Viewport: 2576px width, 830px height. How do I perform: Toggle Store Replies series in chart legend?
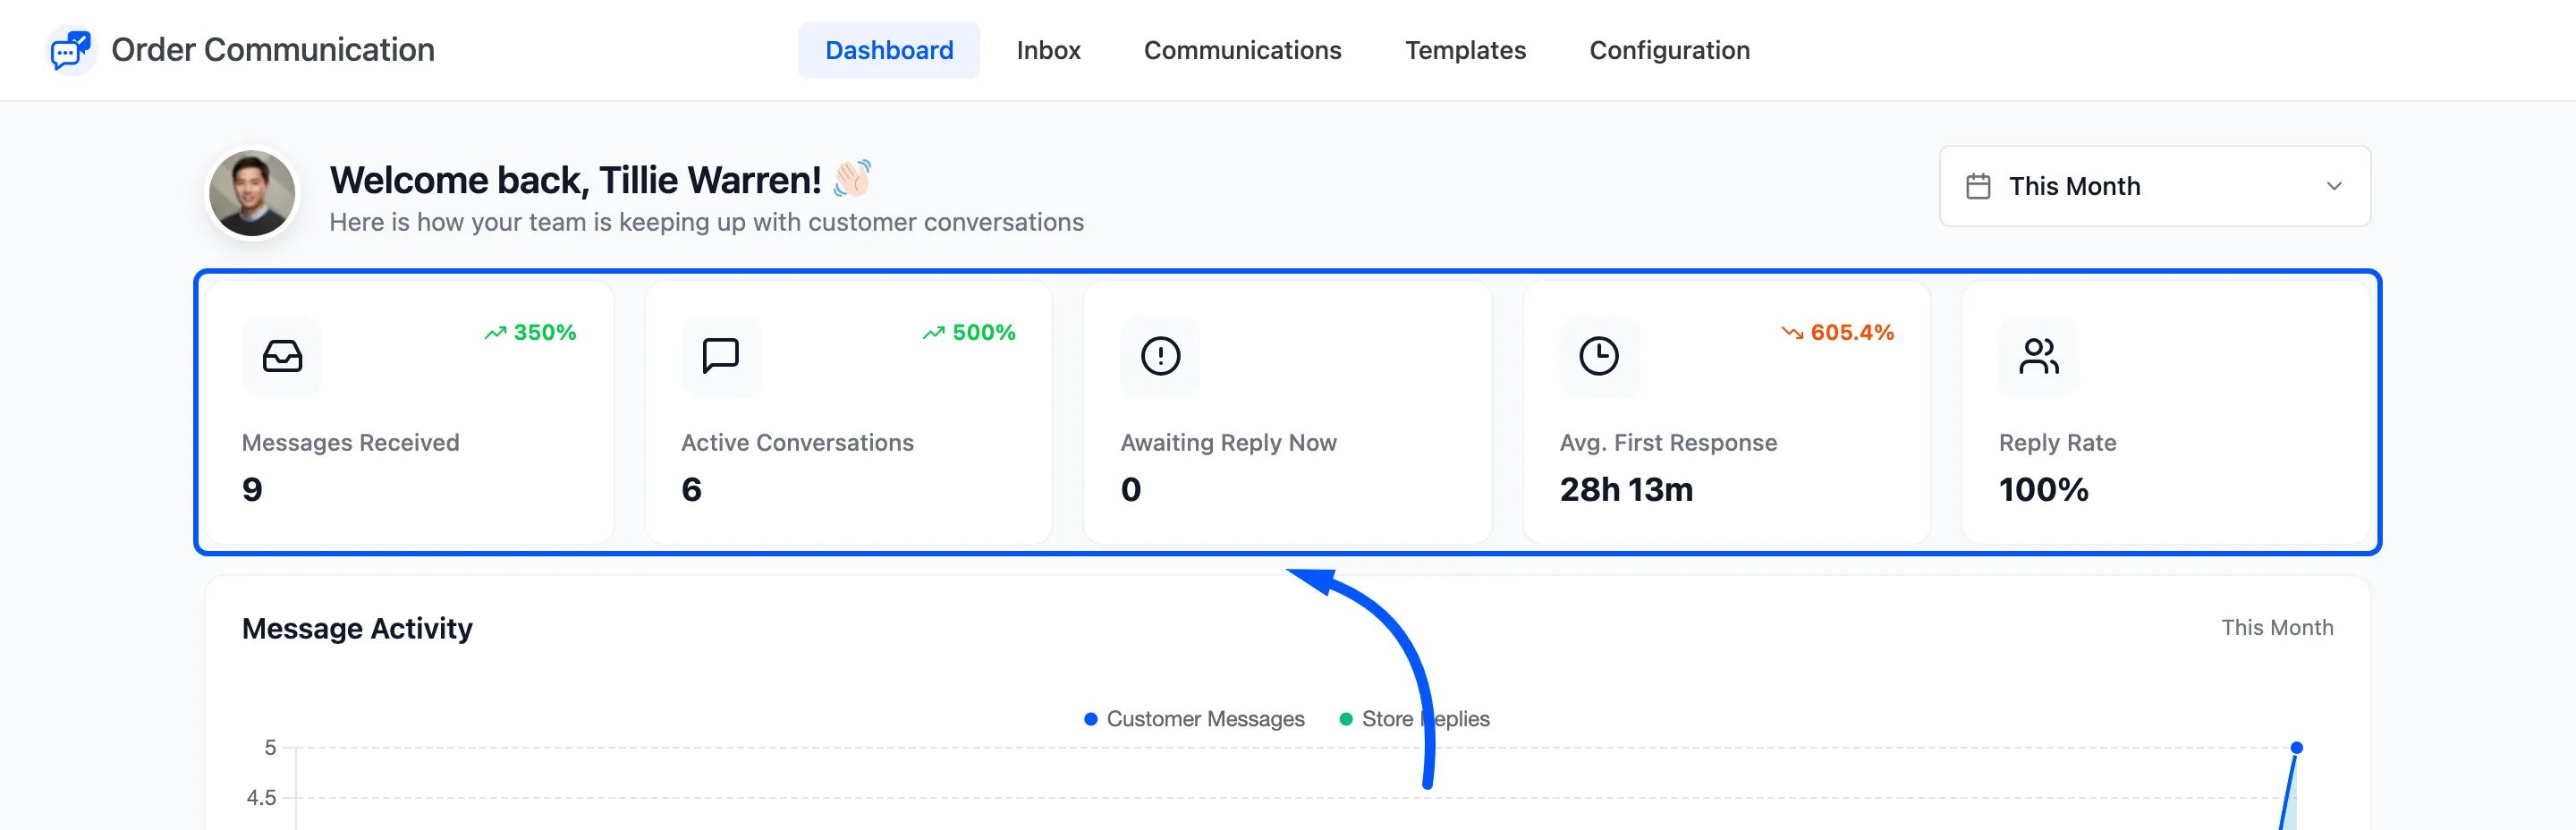tap(1414, 719)
